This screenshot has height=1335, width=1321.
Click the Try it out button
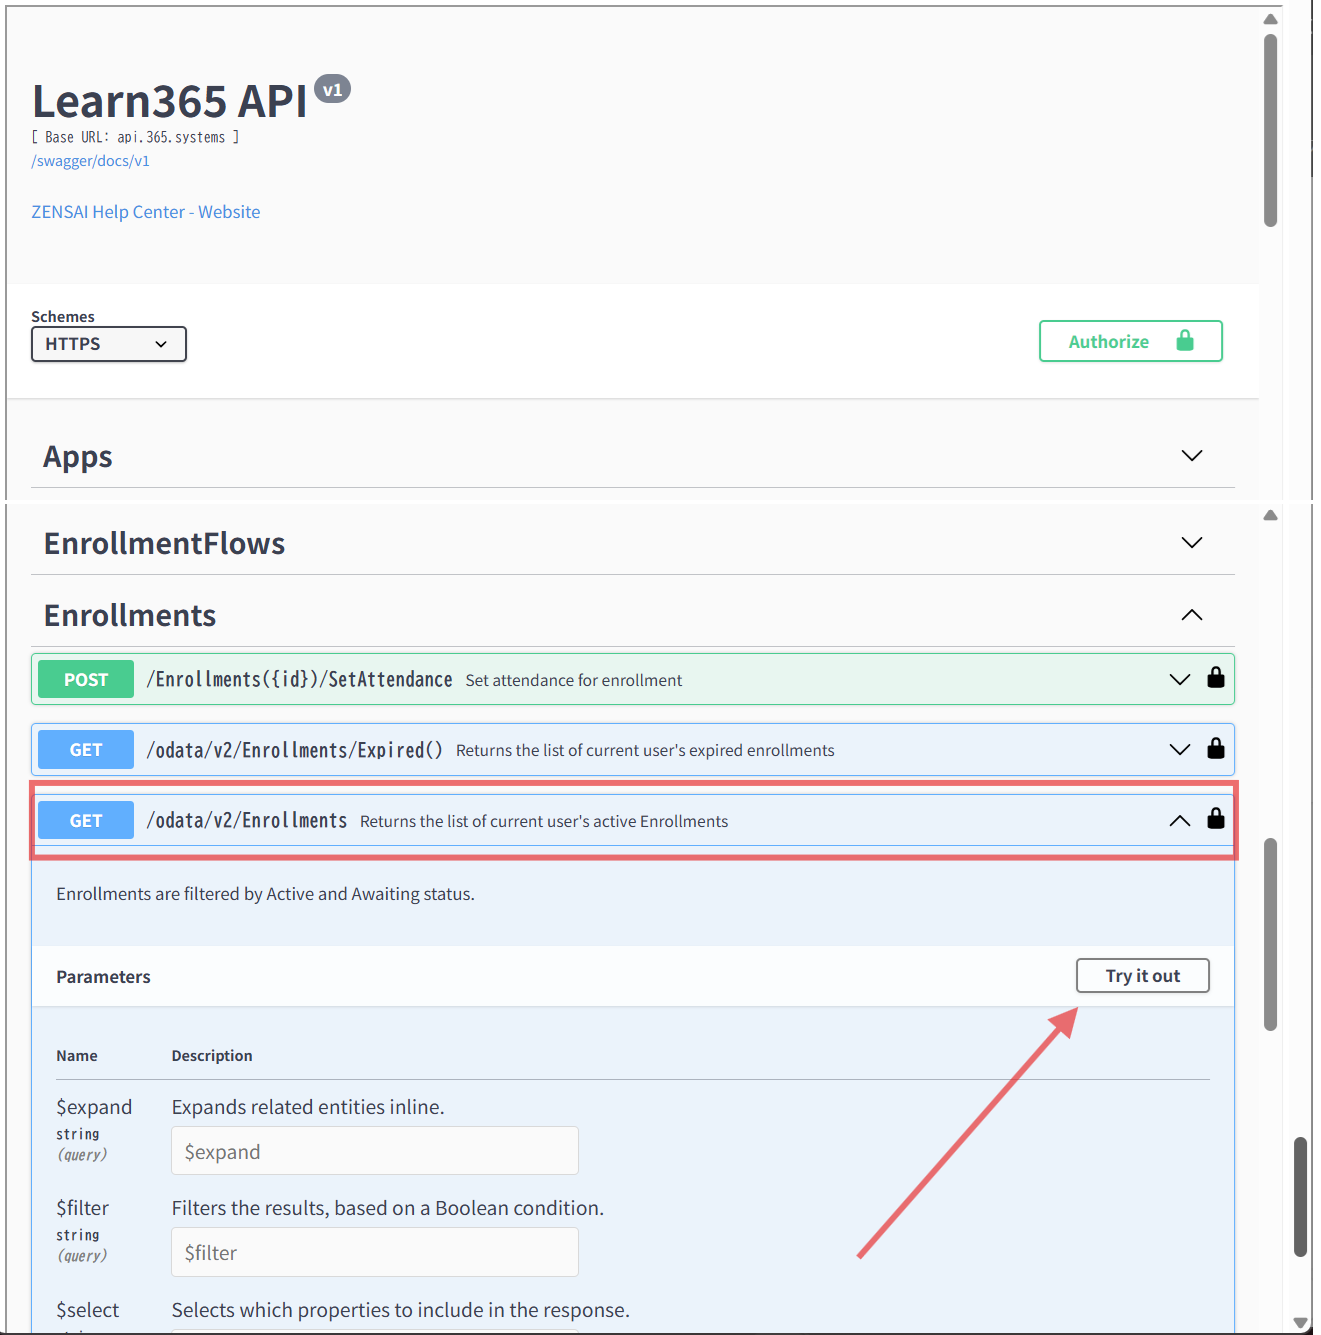point(1143,976)
